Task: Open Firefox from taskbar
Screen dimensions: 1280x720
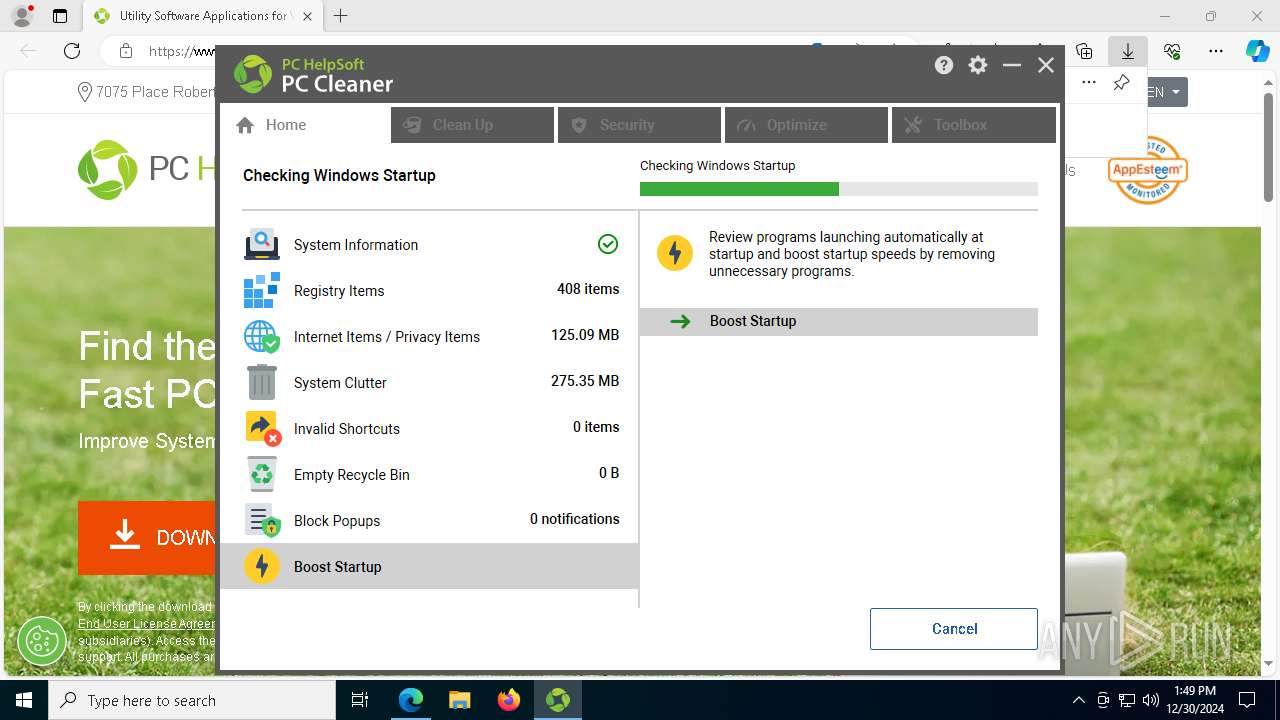Action: tap(509, 700)
